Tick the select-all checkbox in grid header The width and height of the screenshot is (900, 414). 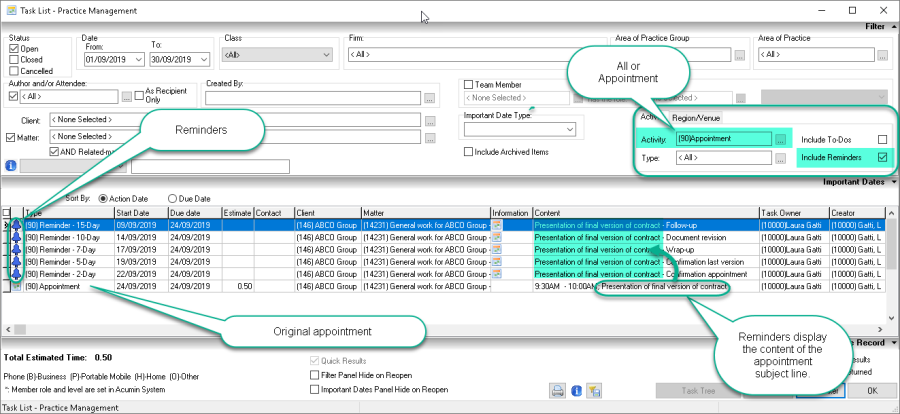[6, 213]
